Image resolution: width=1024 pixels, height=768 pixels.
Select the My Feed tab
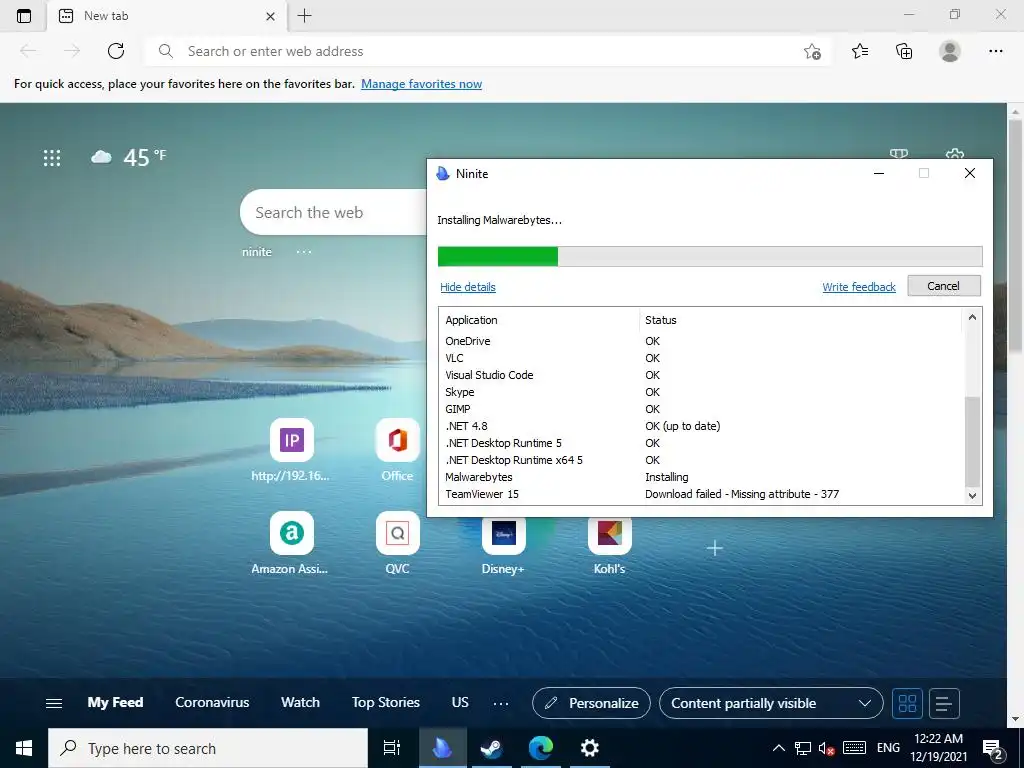click(x=115, y=703)
